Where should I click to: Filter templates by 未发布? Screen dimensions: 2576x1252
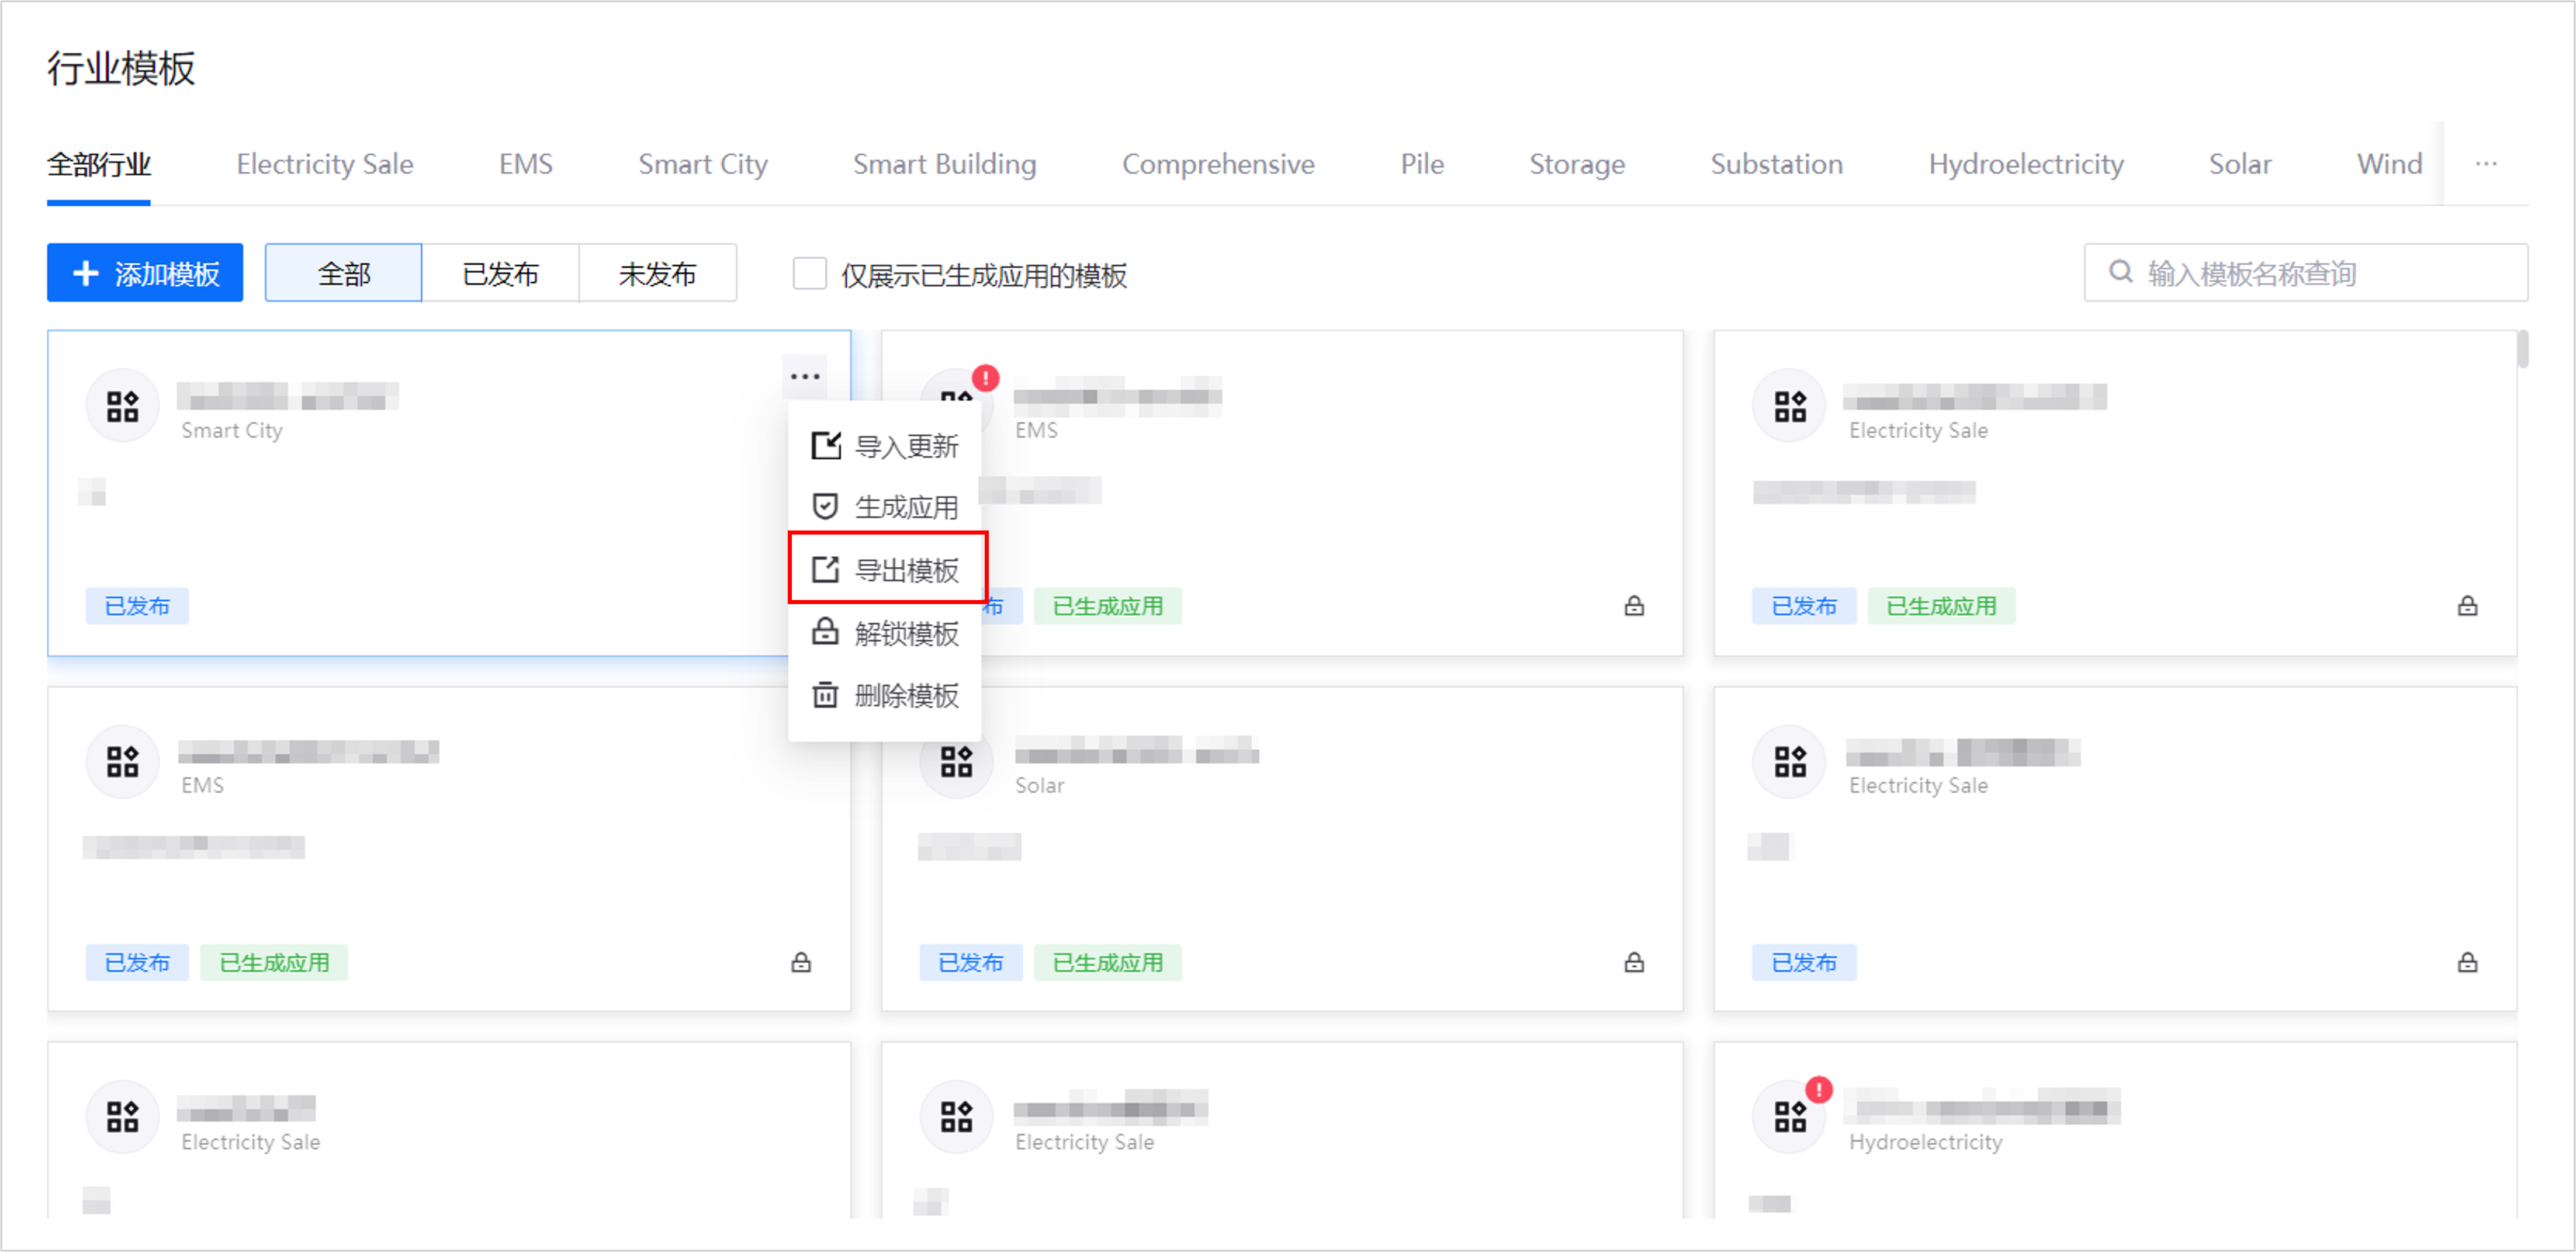coord(657,273)
